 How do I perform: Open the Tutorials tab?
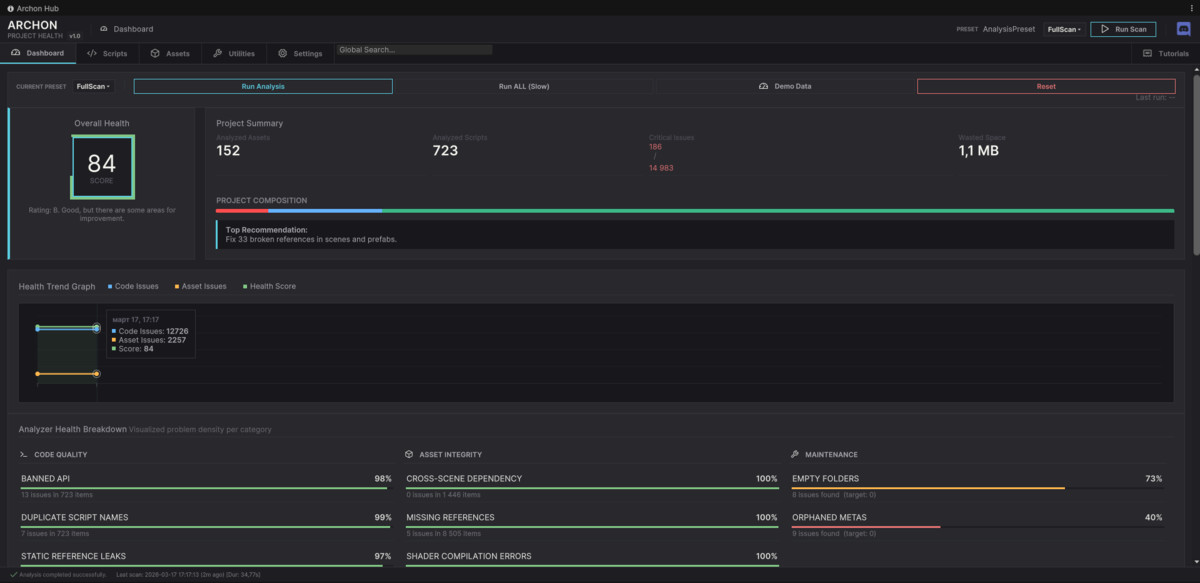coord(1166,53)
